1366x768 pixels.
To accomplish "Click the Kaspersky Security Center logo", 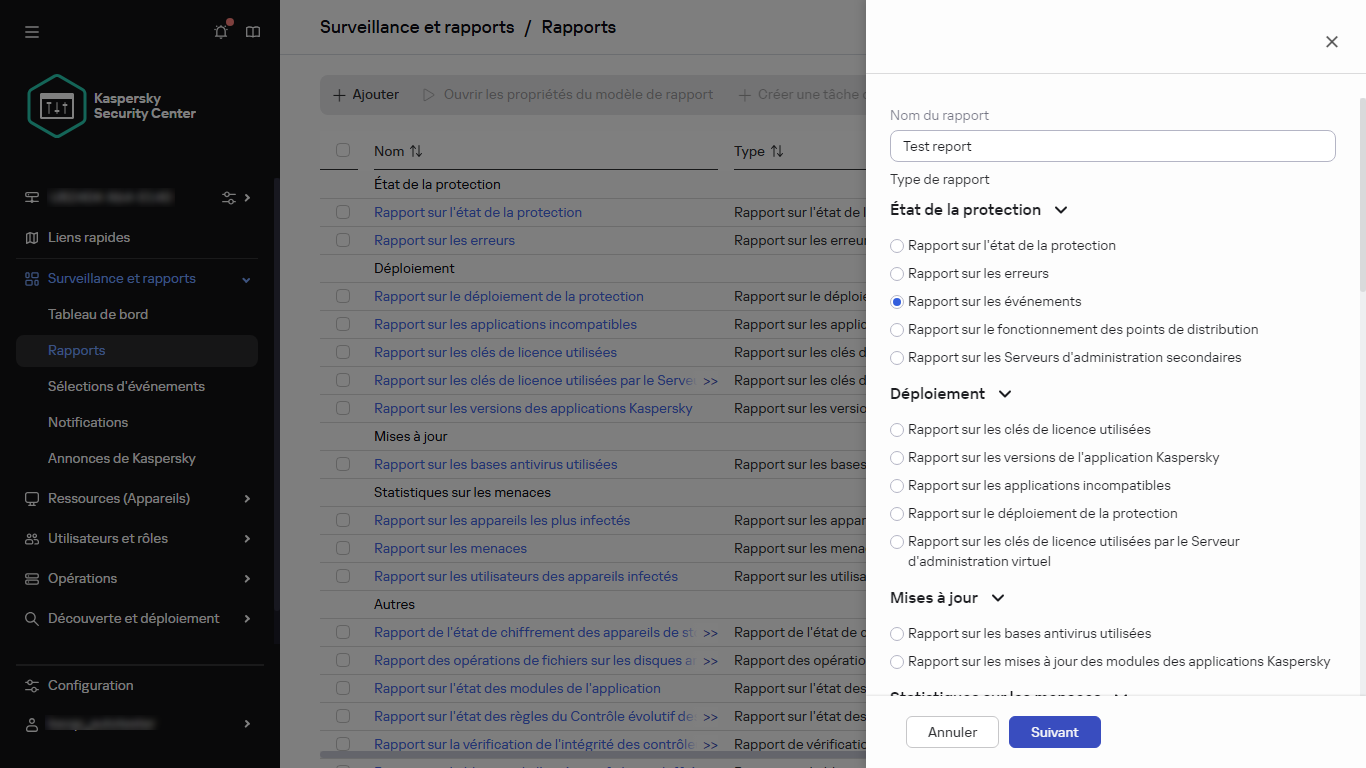I will point(58,106).
